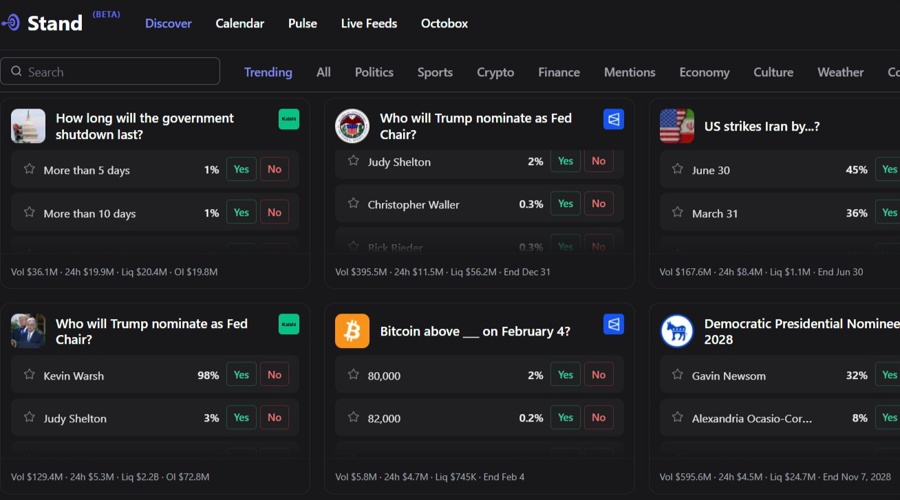This screenshot has width=900, height=500.
Task: Click the Kalshi badge on government shutdown card
Action: coord(288,119)
